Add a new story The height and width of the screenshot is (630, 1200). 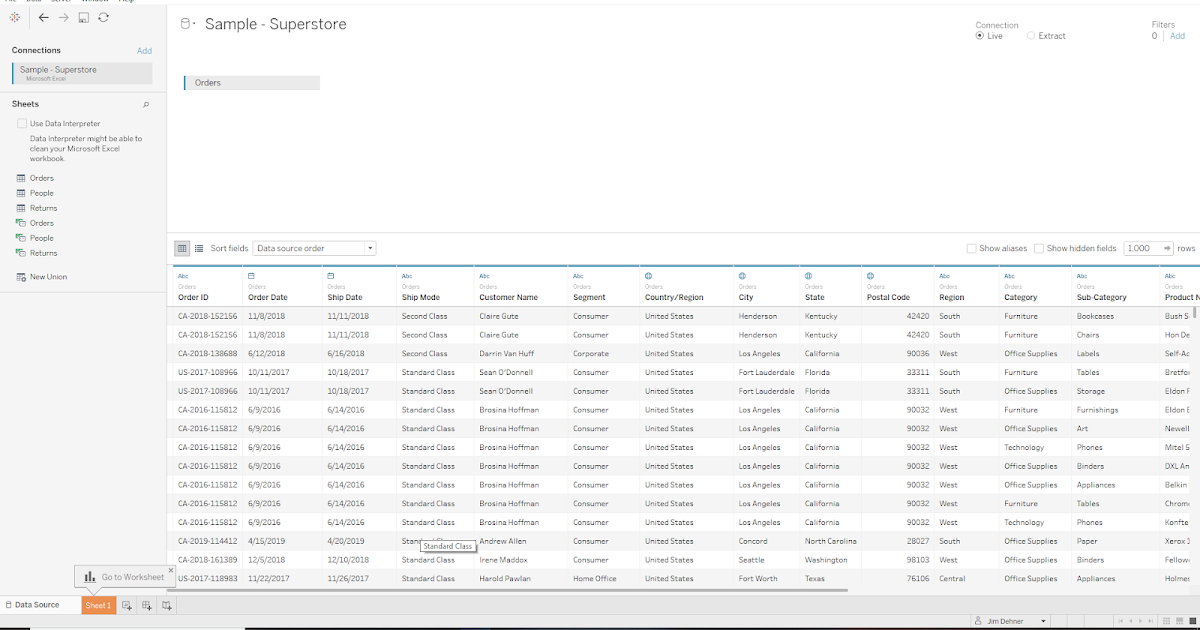click(x=167, y=605)
